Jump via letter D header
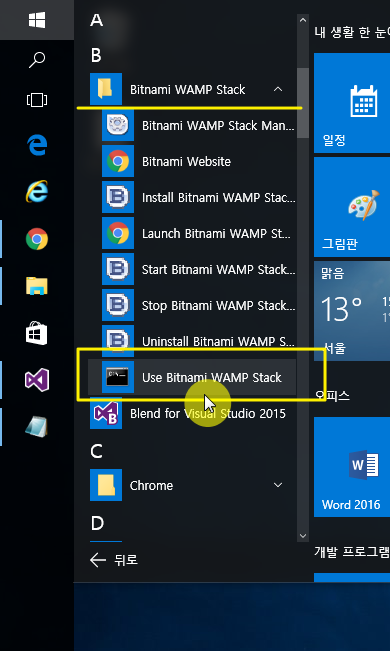 tap(97, 524)
